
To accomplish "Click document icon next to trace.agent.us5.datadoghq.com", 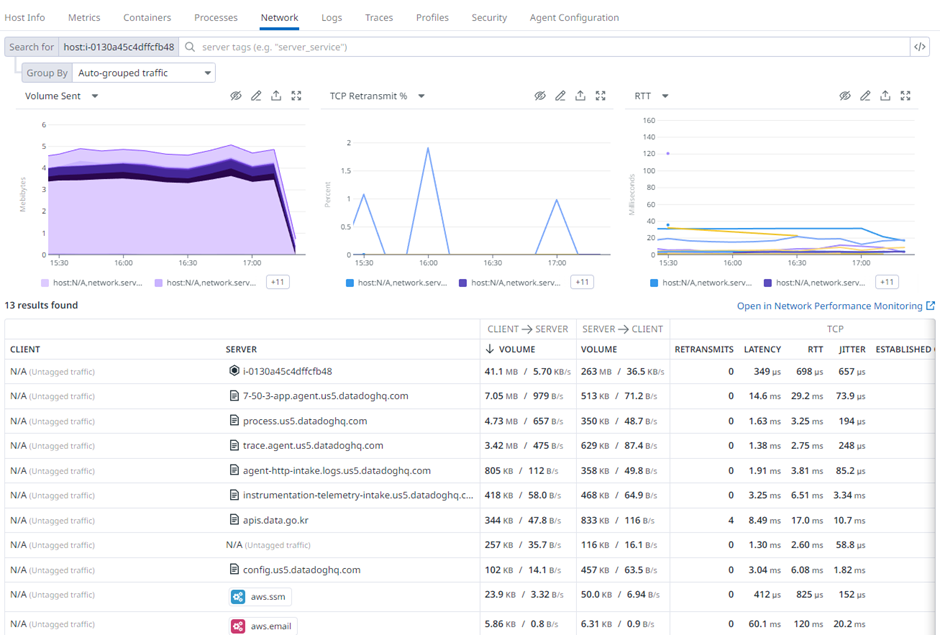I will coord(234,446).
